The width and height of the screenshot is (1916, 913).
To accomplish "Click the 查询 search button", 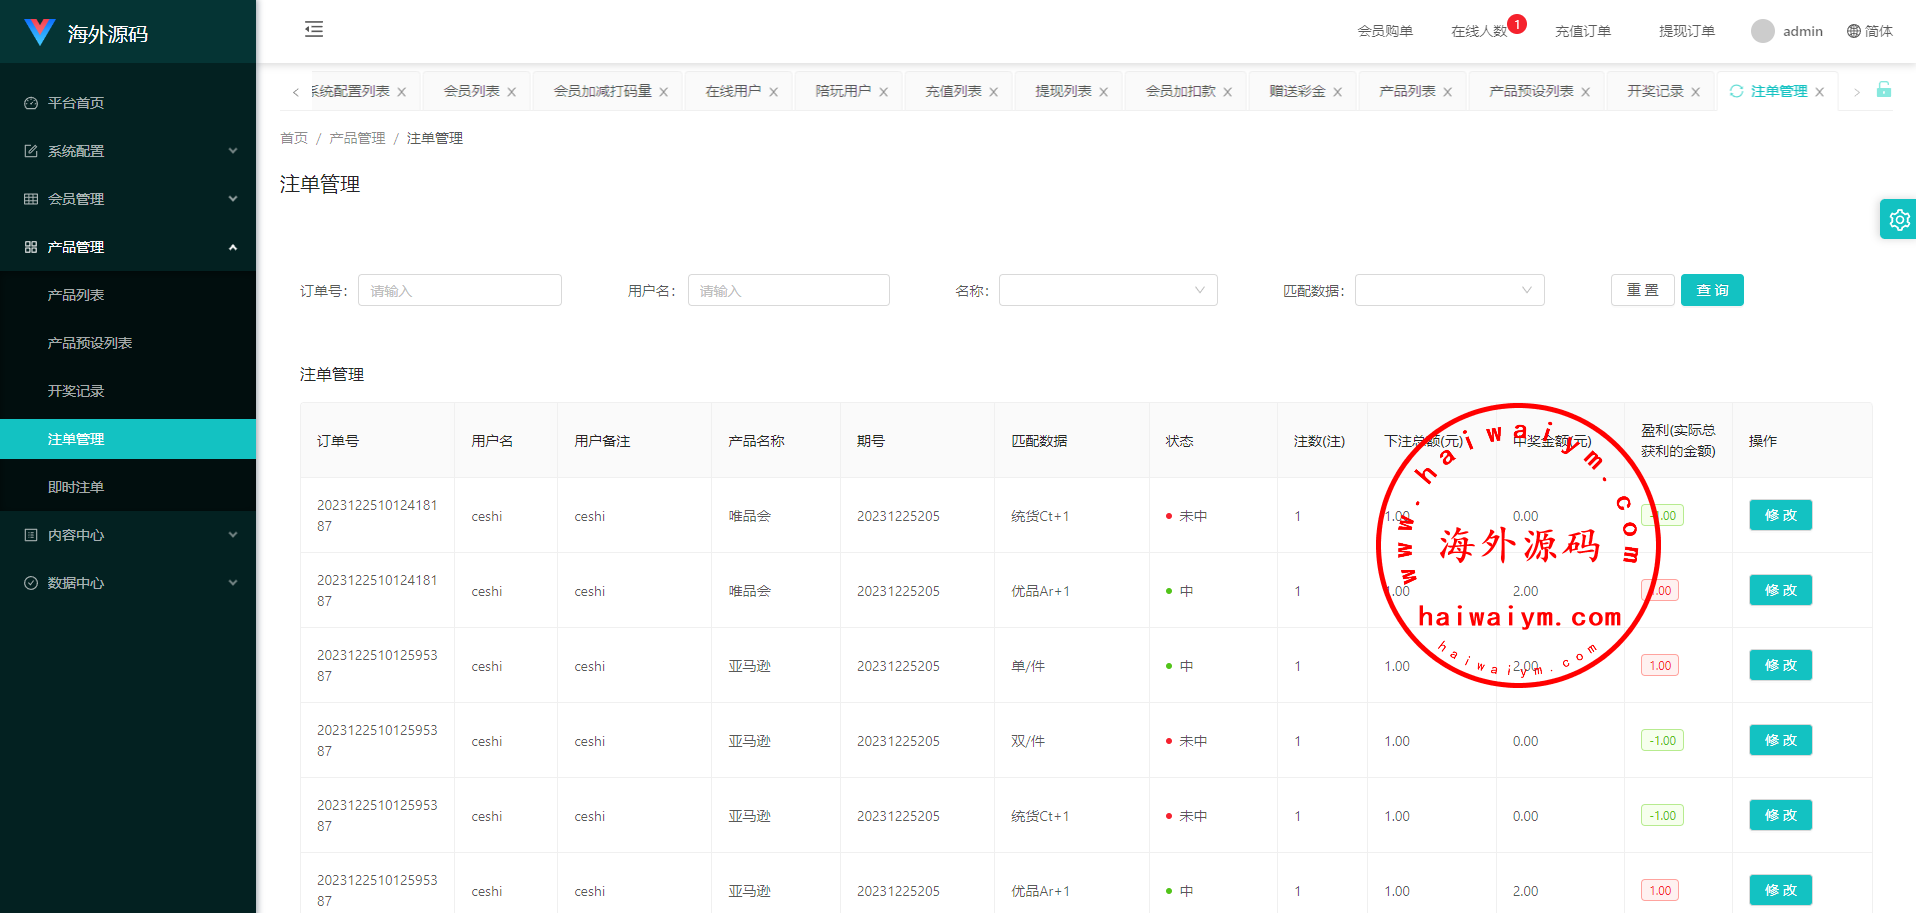I will tap(1711, 290).
